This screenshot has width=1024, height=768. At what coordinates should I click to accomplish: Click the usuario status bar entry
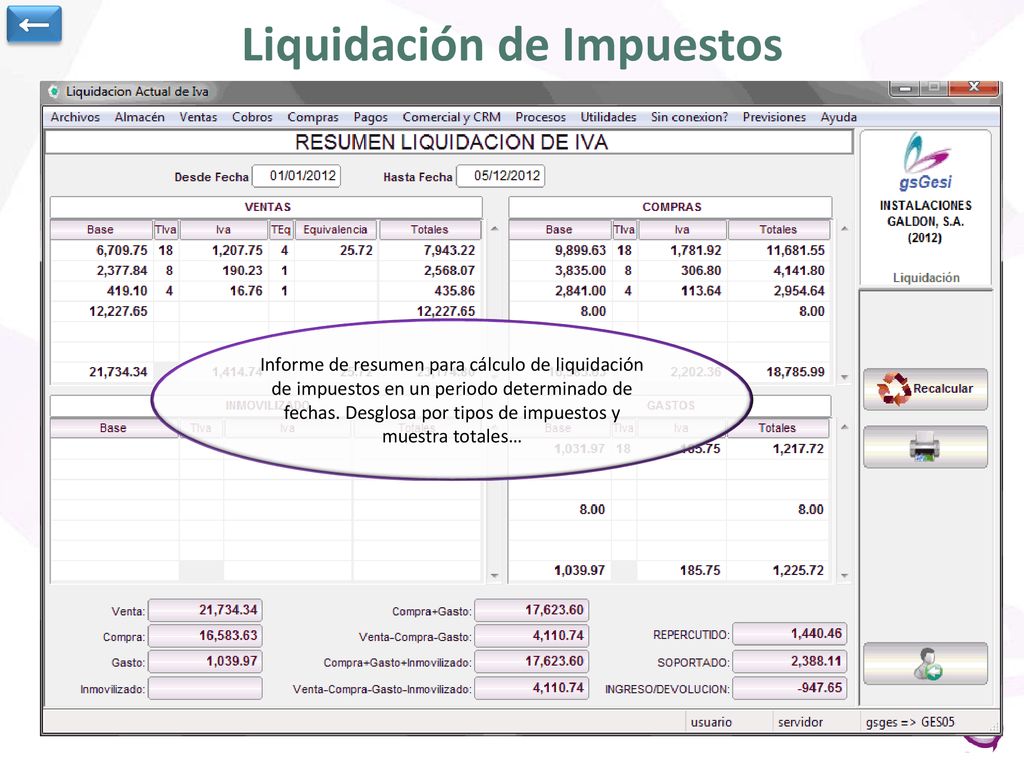pyautogui.click(x=711, y=722)
